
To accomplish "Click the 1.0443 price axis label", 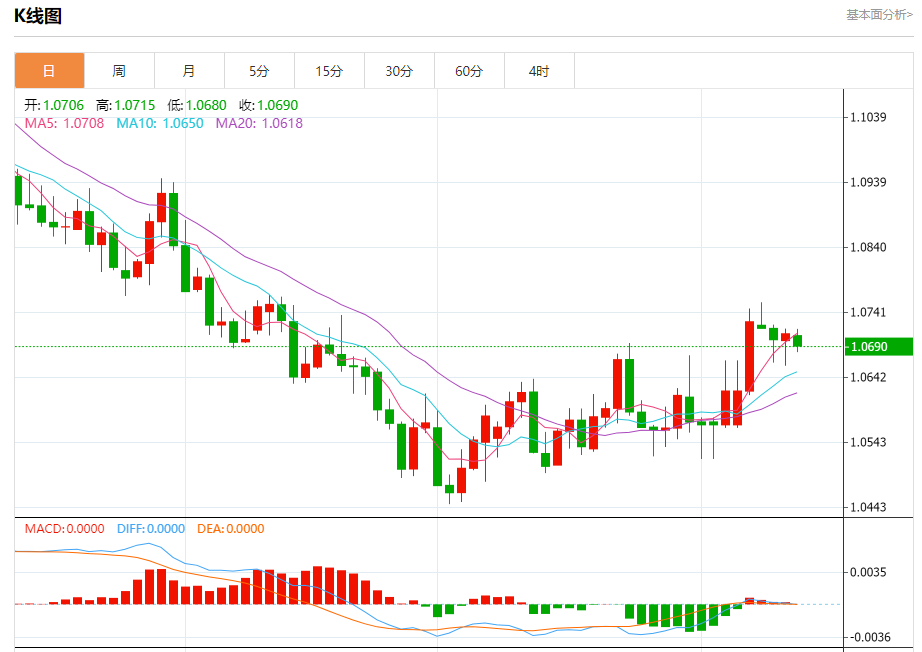I will click(x=868, y=507).
